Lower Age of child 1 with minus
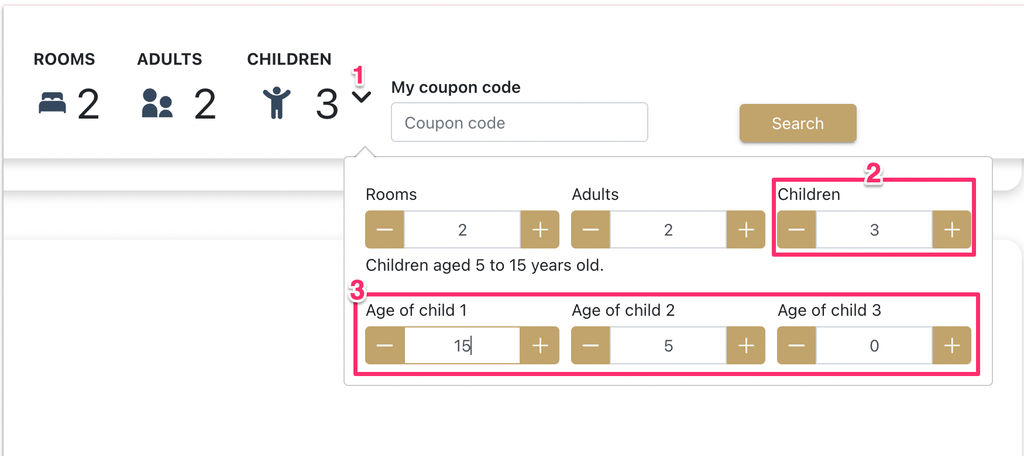The image size is (1024, 456). (385, 345)
